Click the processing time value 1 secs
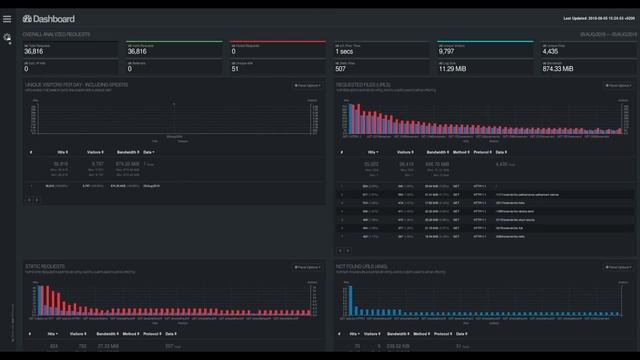 click(x=344, y=51)
